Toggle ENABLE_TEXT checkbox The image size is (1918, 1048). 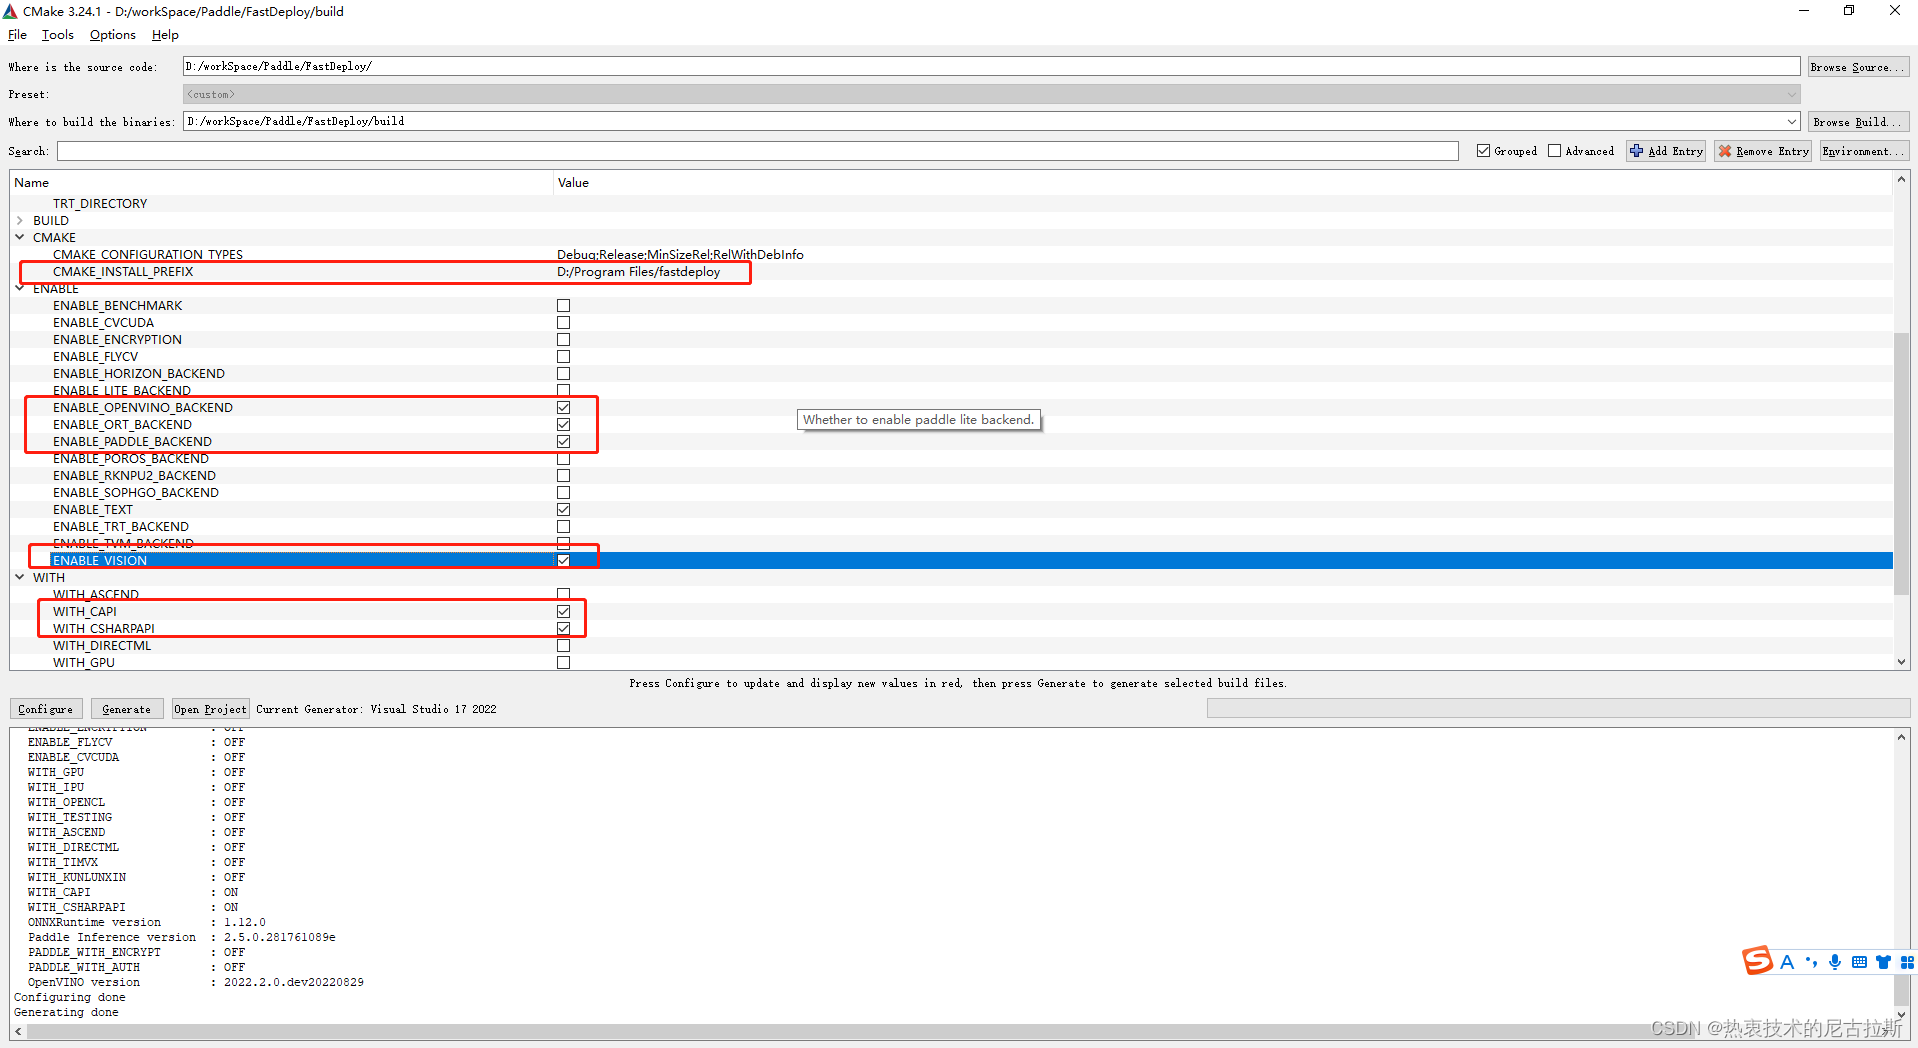(563, 510)
